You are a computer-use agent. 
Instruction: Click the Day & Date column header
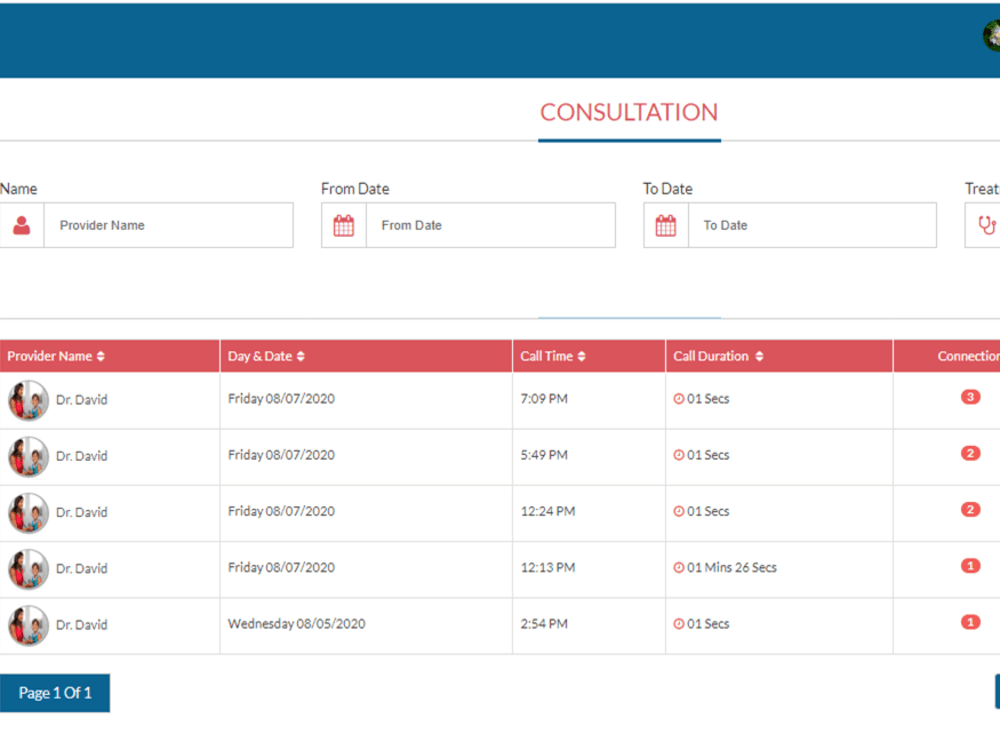tap(366, 357)
